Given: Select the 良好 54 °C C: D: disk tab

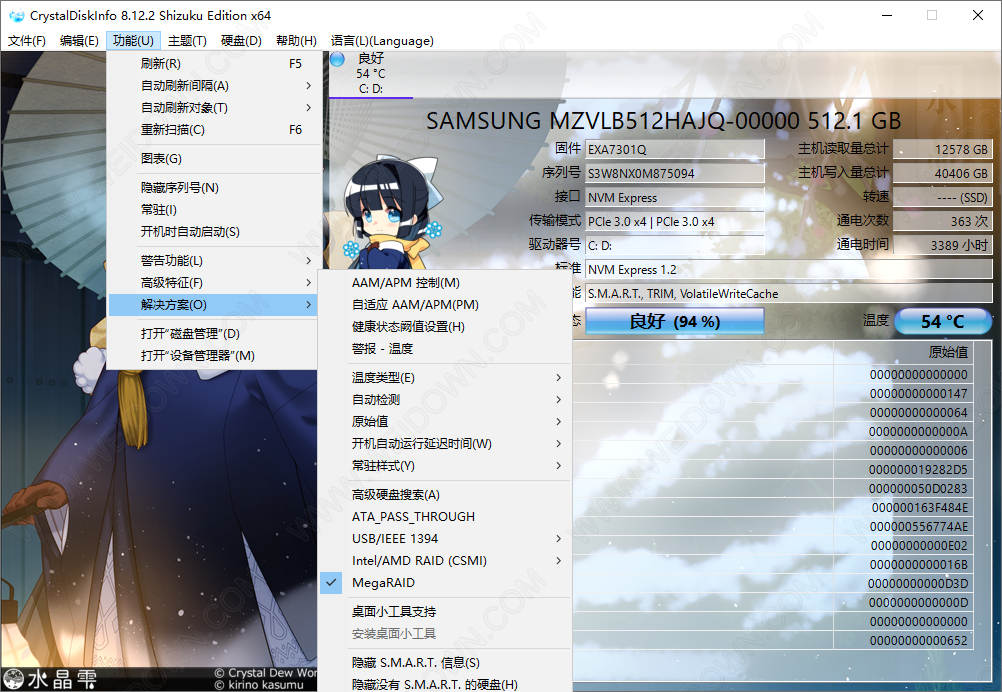Looking at the screenshot, I should 371,73.
